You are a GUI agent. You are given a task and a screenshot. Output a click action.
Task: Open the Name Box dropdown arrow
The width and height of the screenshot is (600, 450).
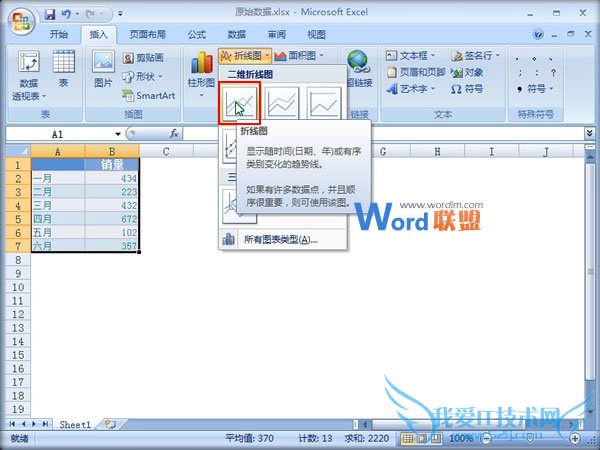(118, 134)
